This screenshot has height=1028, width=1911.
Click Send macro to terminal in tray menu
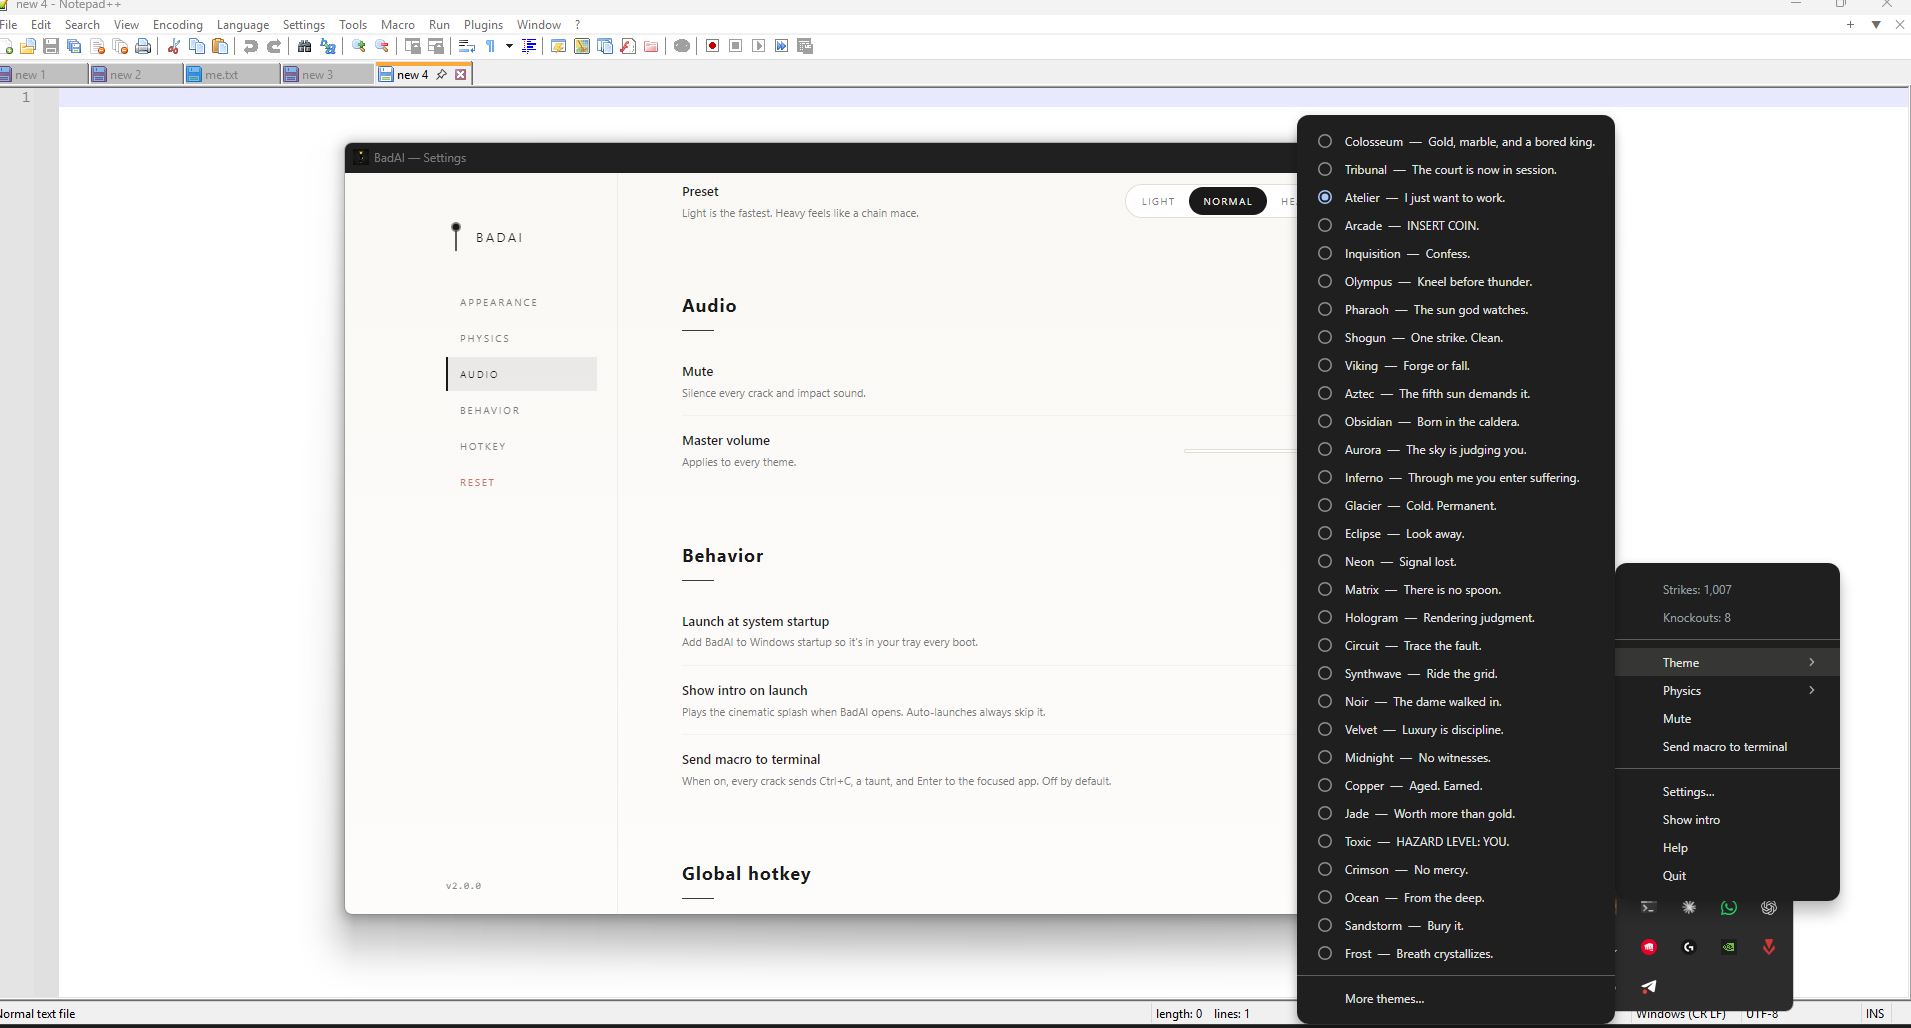point(1727,746)
